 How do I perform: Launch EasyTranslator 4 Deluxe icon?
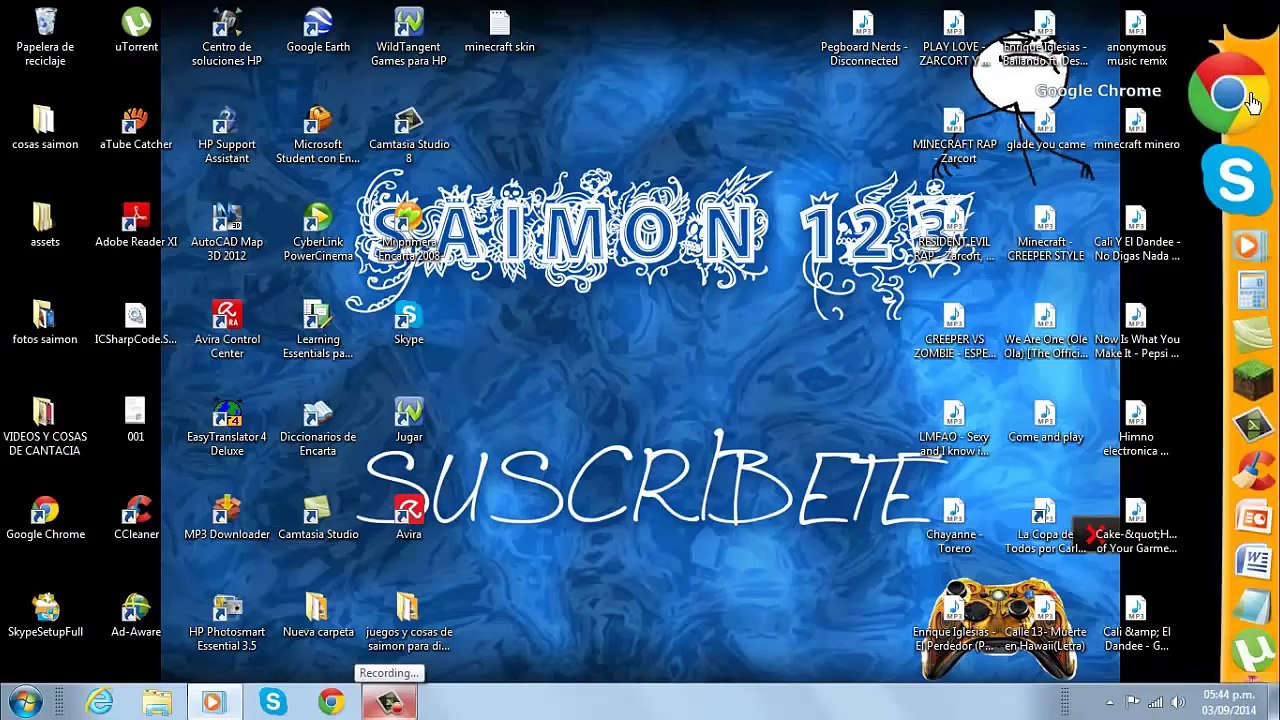pyautogui.click(x=227, y=427)
